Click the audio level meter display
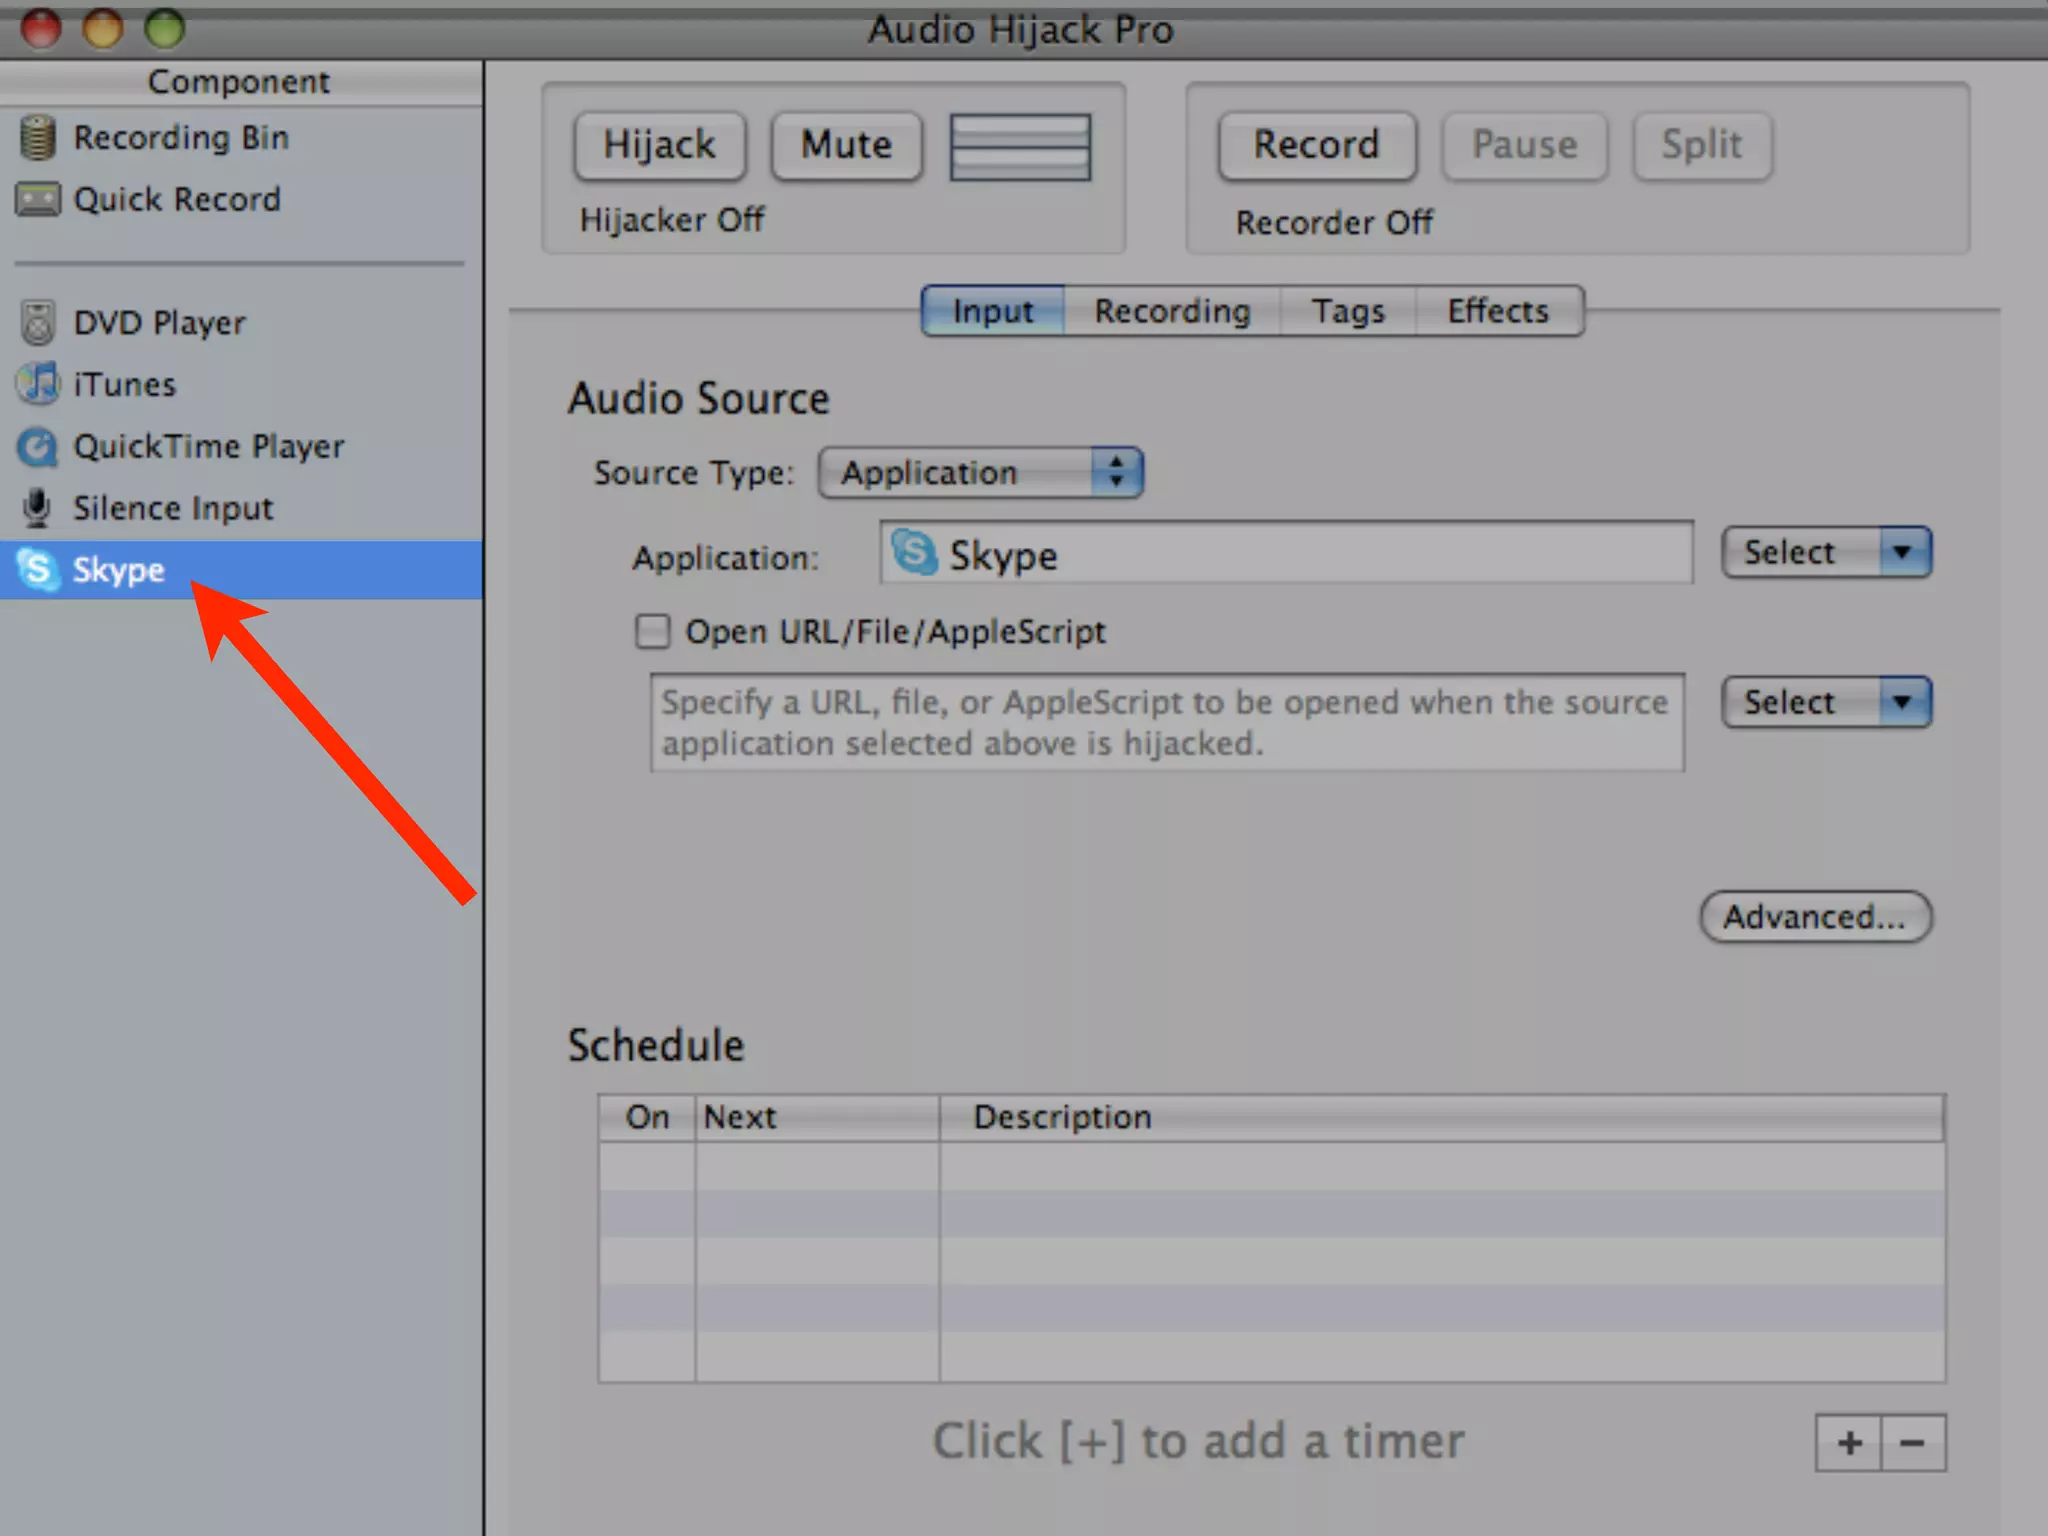The width and height of the screenshot is (2048, 1536). tap(1020, 147)
